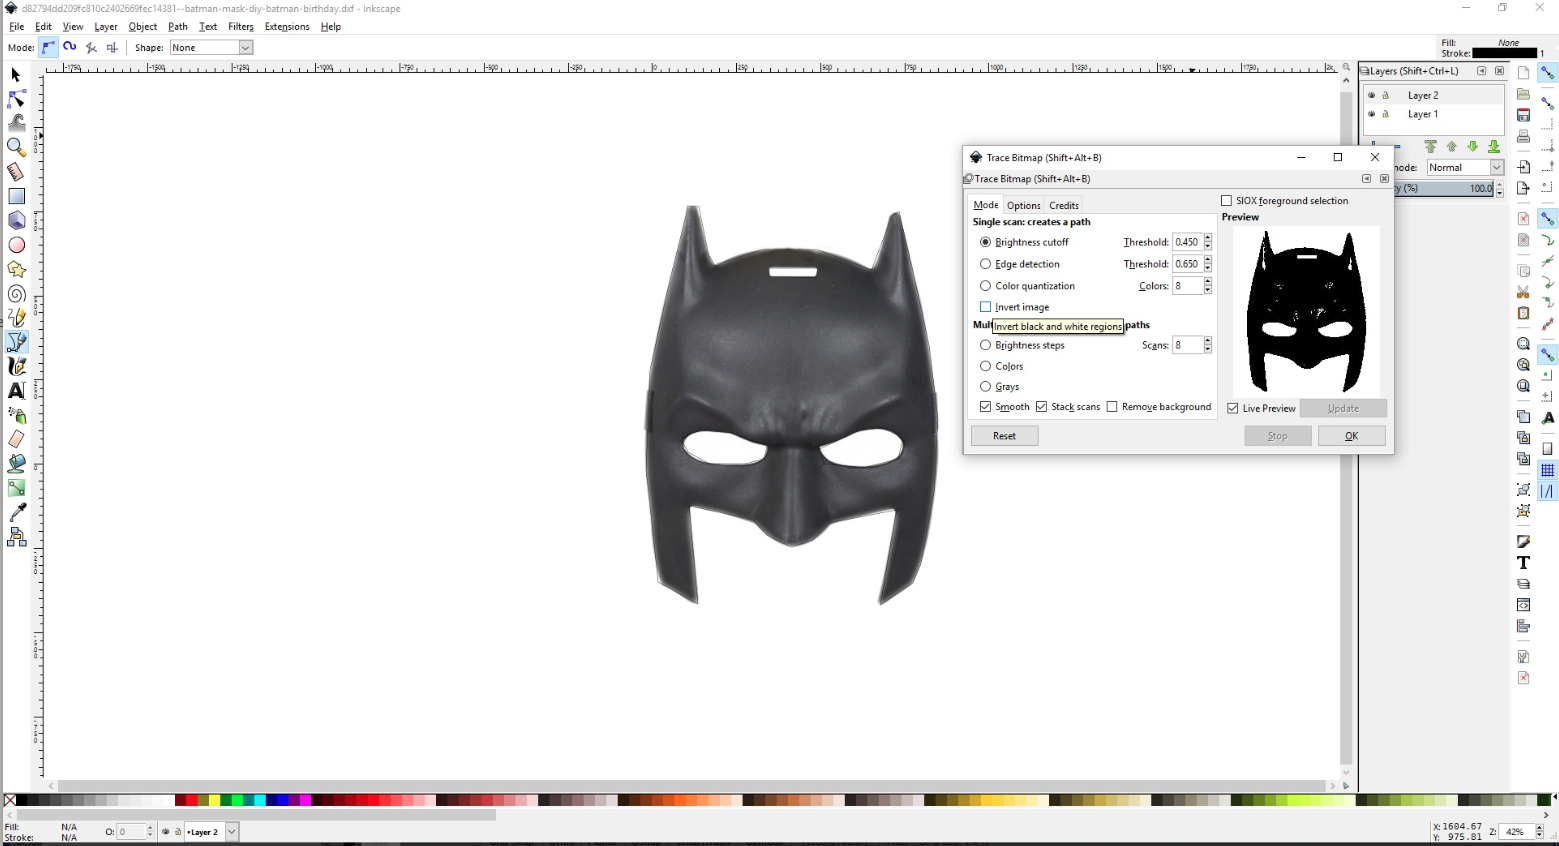Image resolution: width=1559 pixels, height=846 pixels.
Task: Hide Layer 1 using eye icon
Action: [x=1371, y=114]
